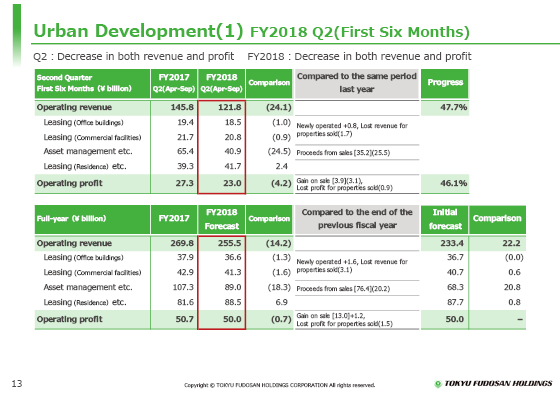The height and width of the screenshot is (396, 560).
Task: Click the note 'Proceeds from sales [35.2](25.5)'
Action: click(343, 153)
